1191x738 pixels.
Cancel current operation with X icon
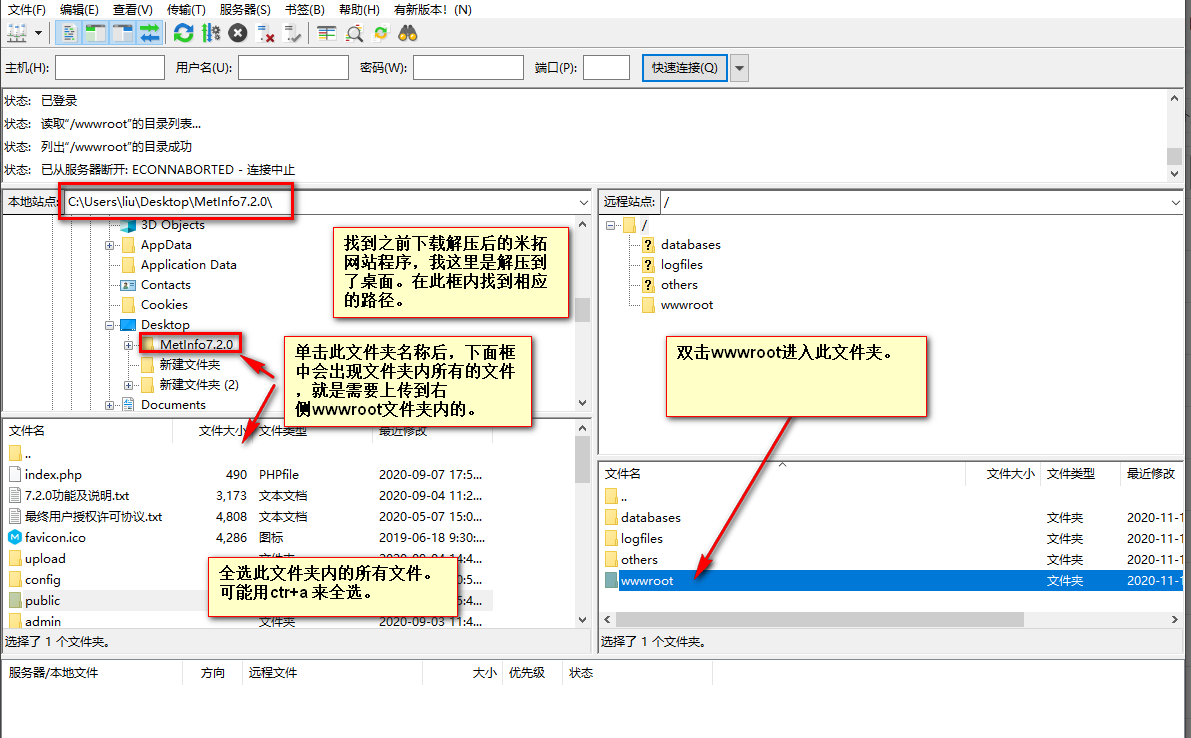(x=238, y=33)
